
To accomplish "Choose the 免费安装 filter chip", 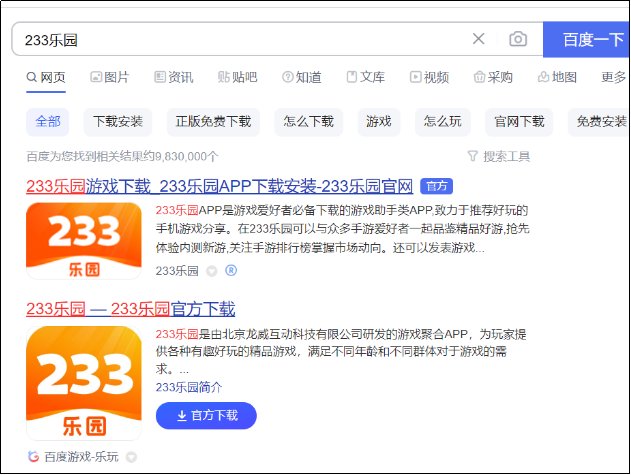I will pyautogui.click(x=599, y=122).
